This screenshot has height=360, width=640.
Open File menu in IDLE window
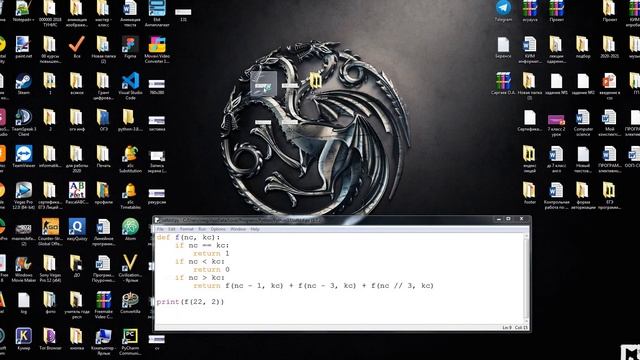160,229
